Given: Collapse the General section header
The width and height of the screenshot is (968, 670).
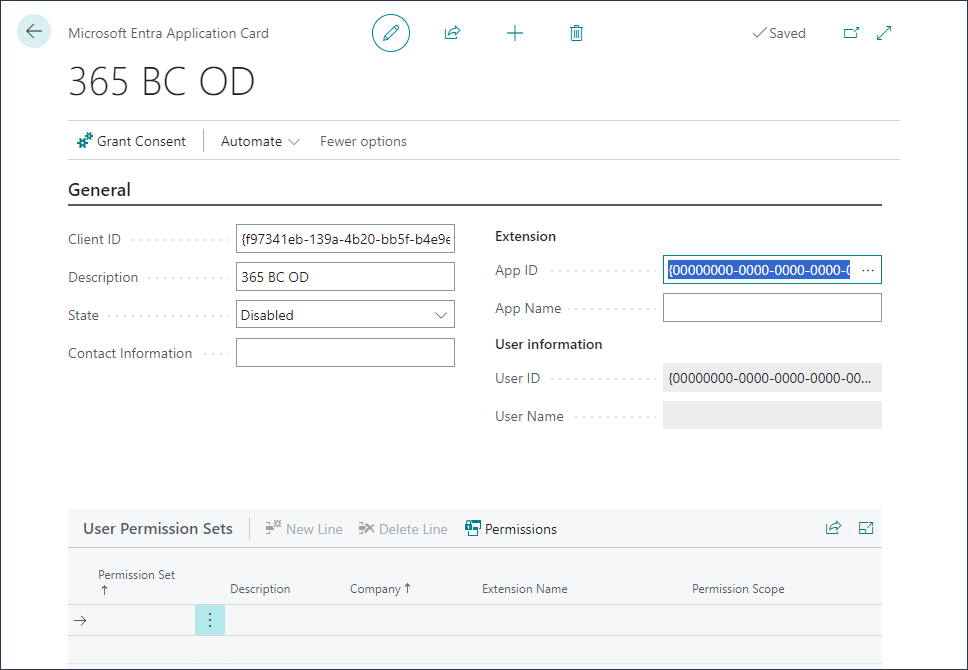Looking at the screenshot, I should coord(99,190).
